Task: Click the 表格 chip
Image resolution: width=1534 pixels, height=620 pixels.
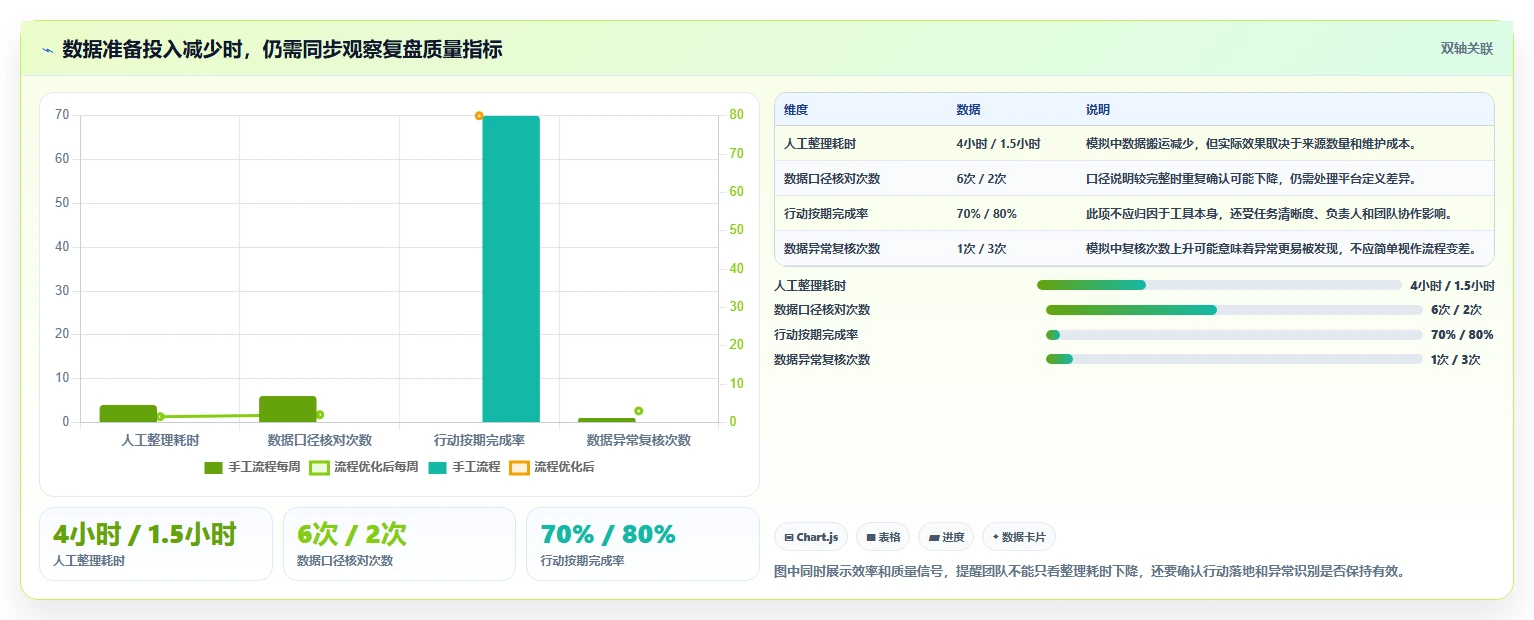Action: [x=883, y=537]
